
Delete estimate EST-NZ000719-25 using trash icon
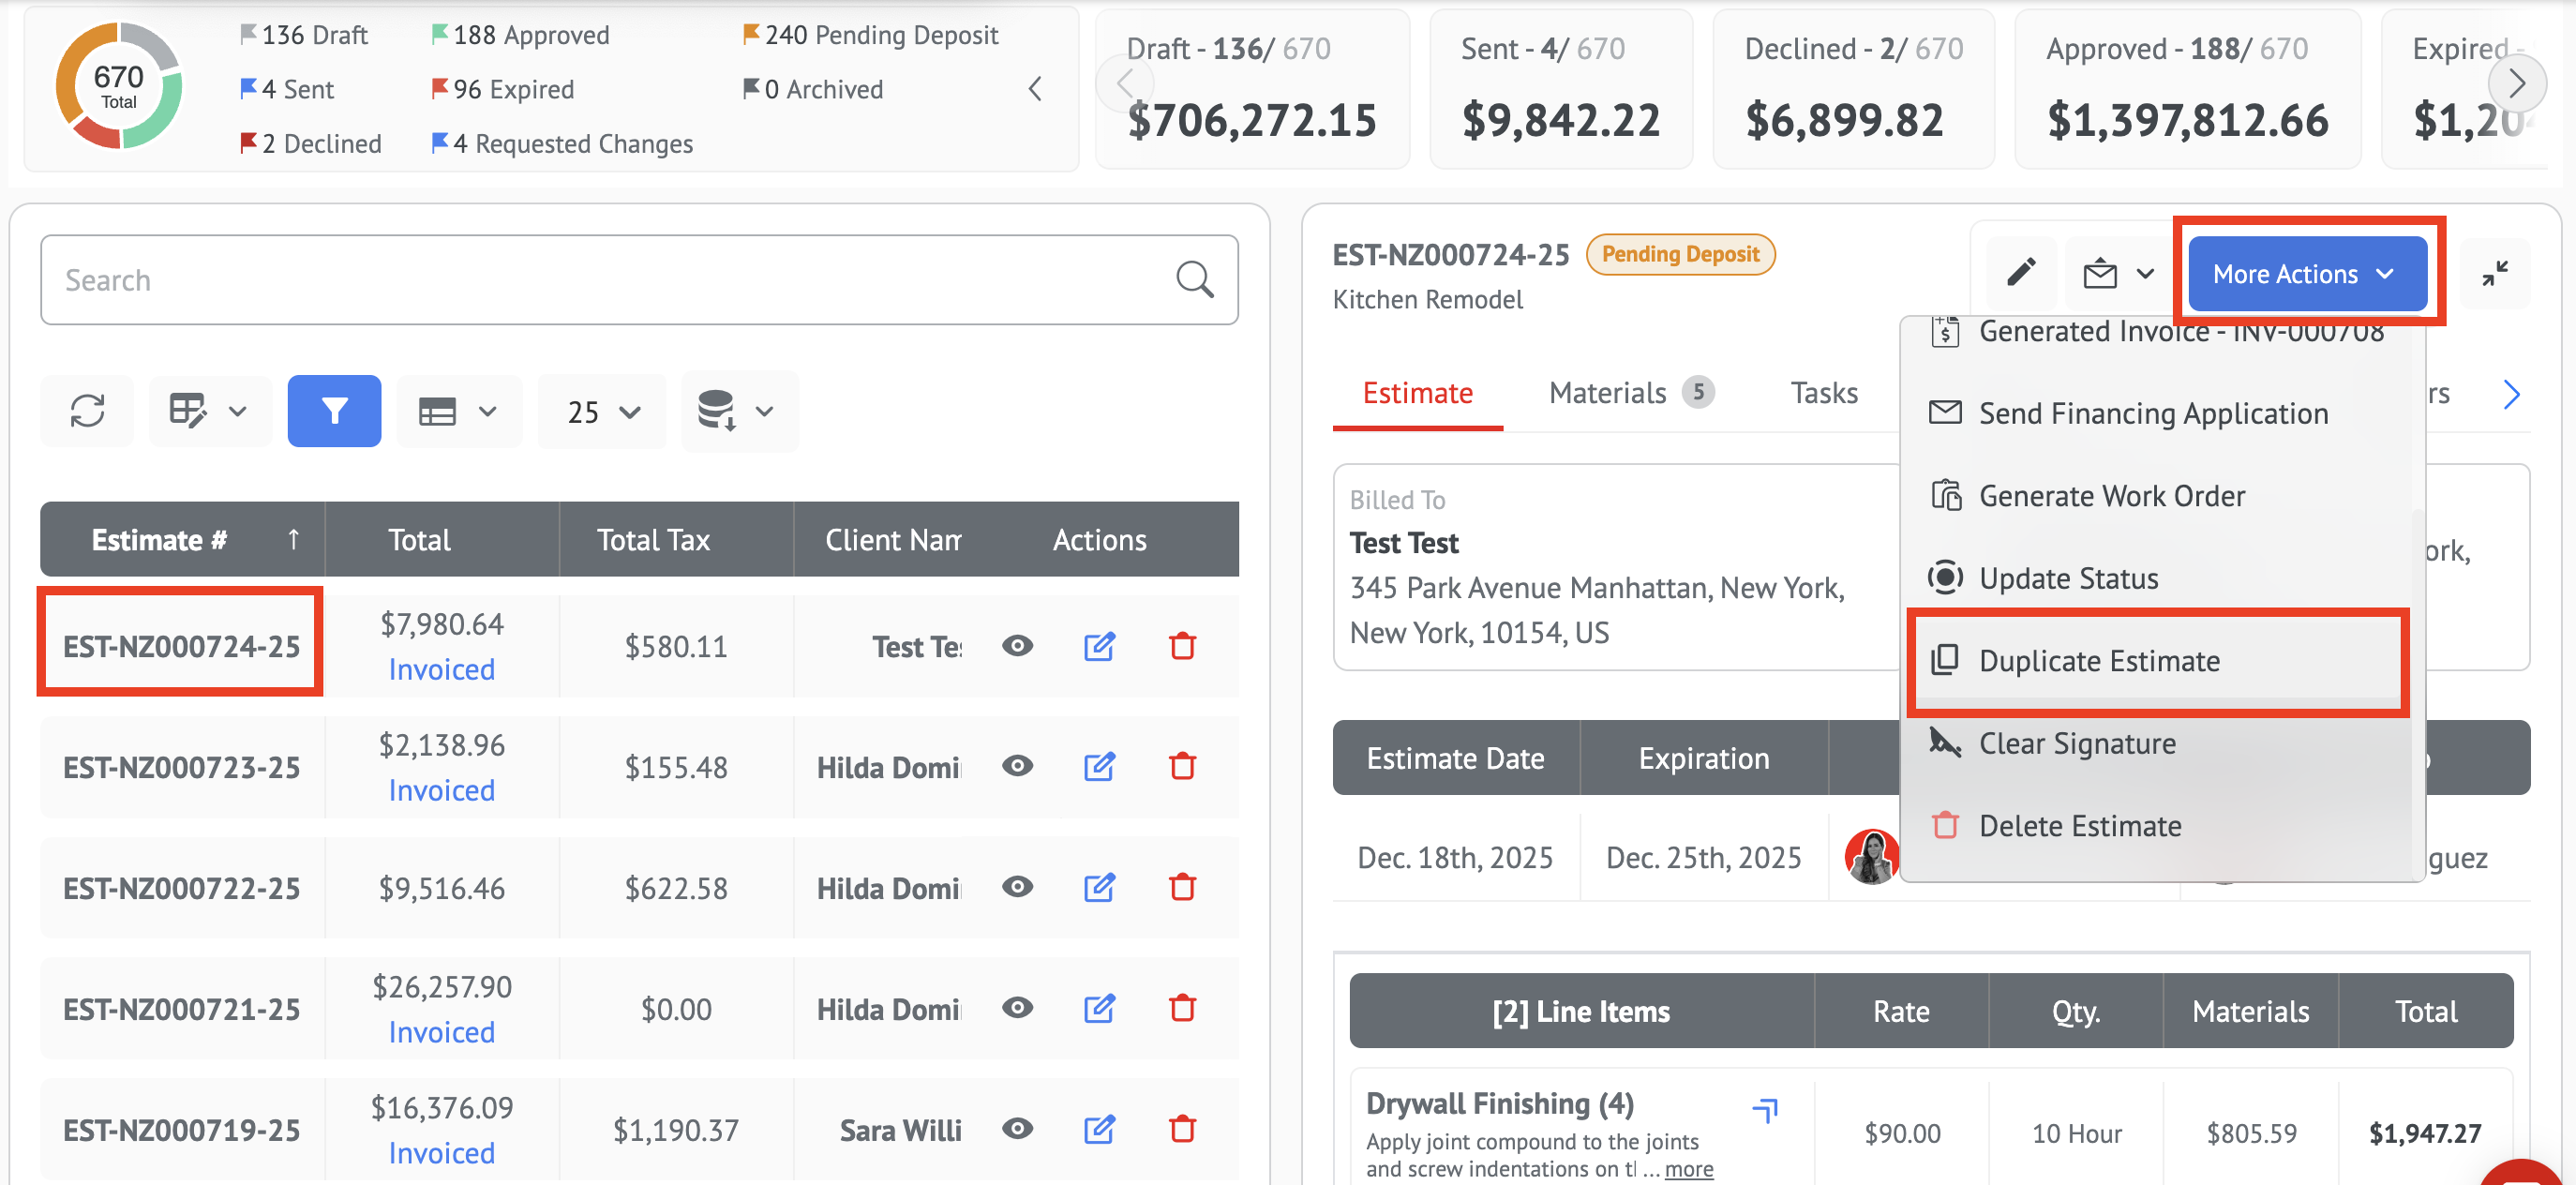click(x=1182, y=1129)
